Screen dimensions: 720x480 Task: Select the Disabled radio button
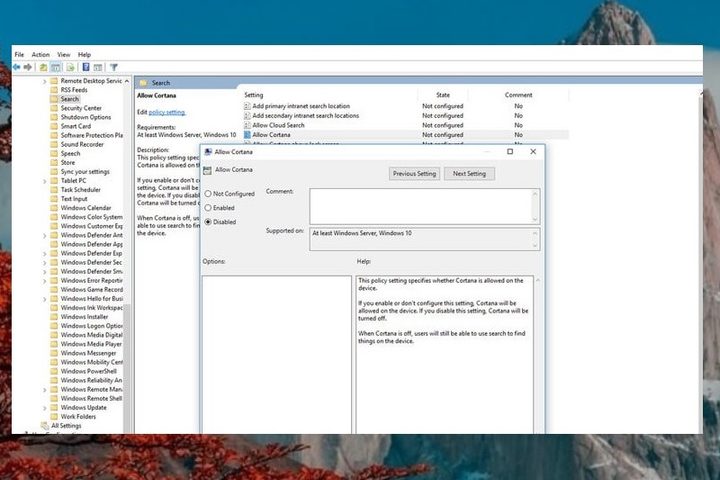[x=208, y=222]
